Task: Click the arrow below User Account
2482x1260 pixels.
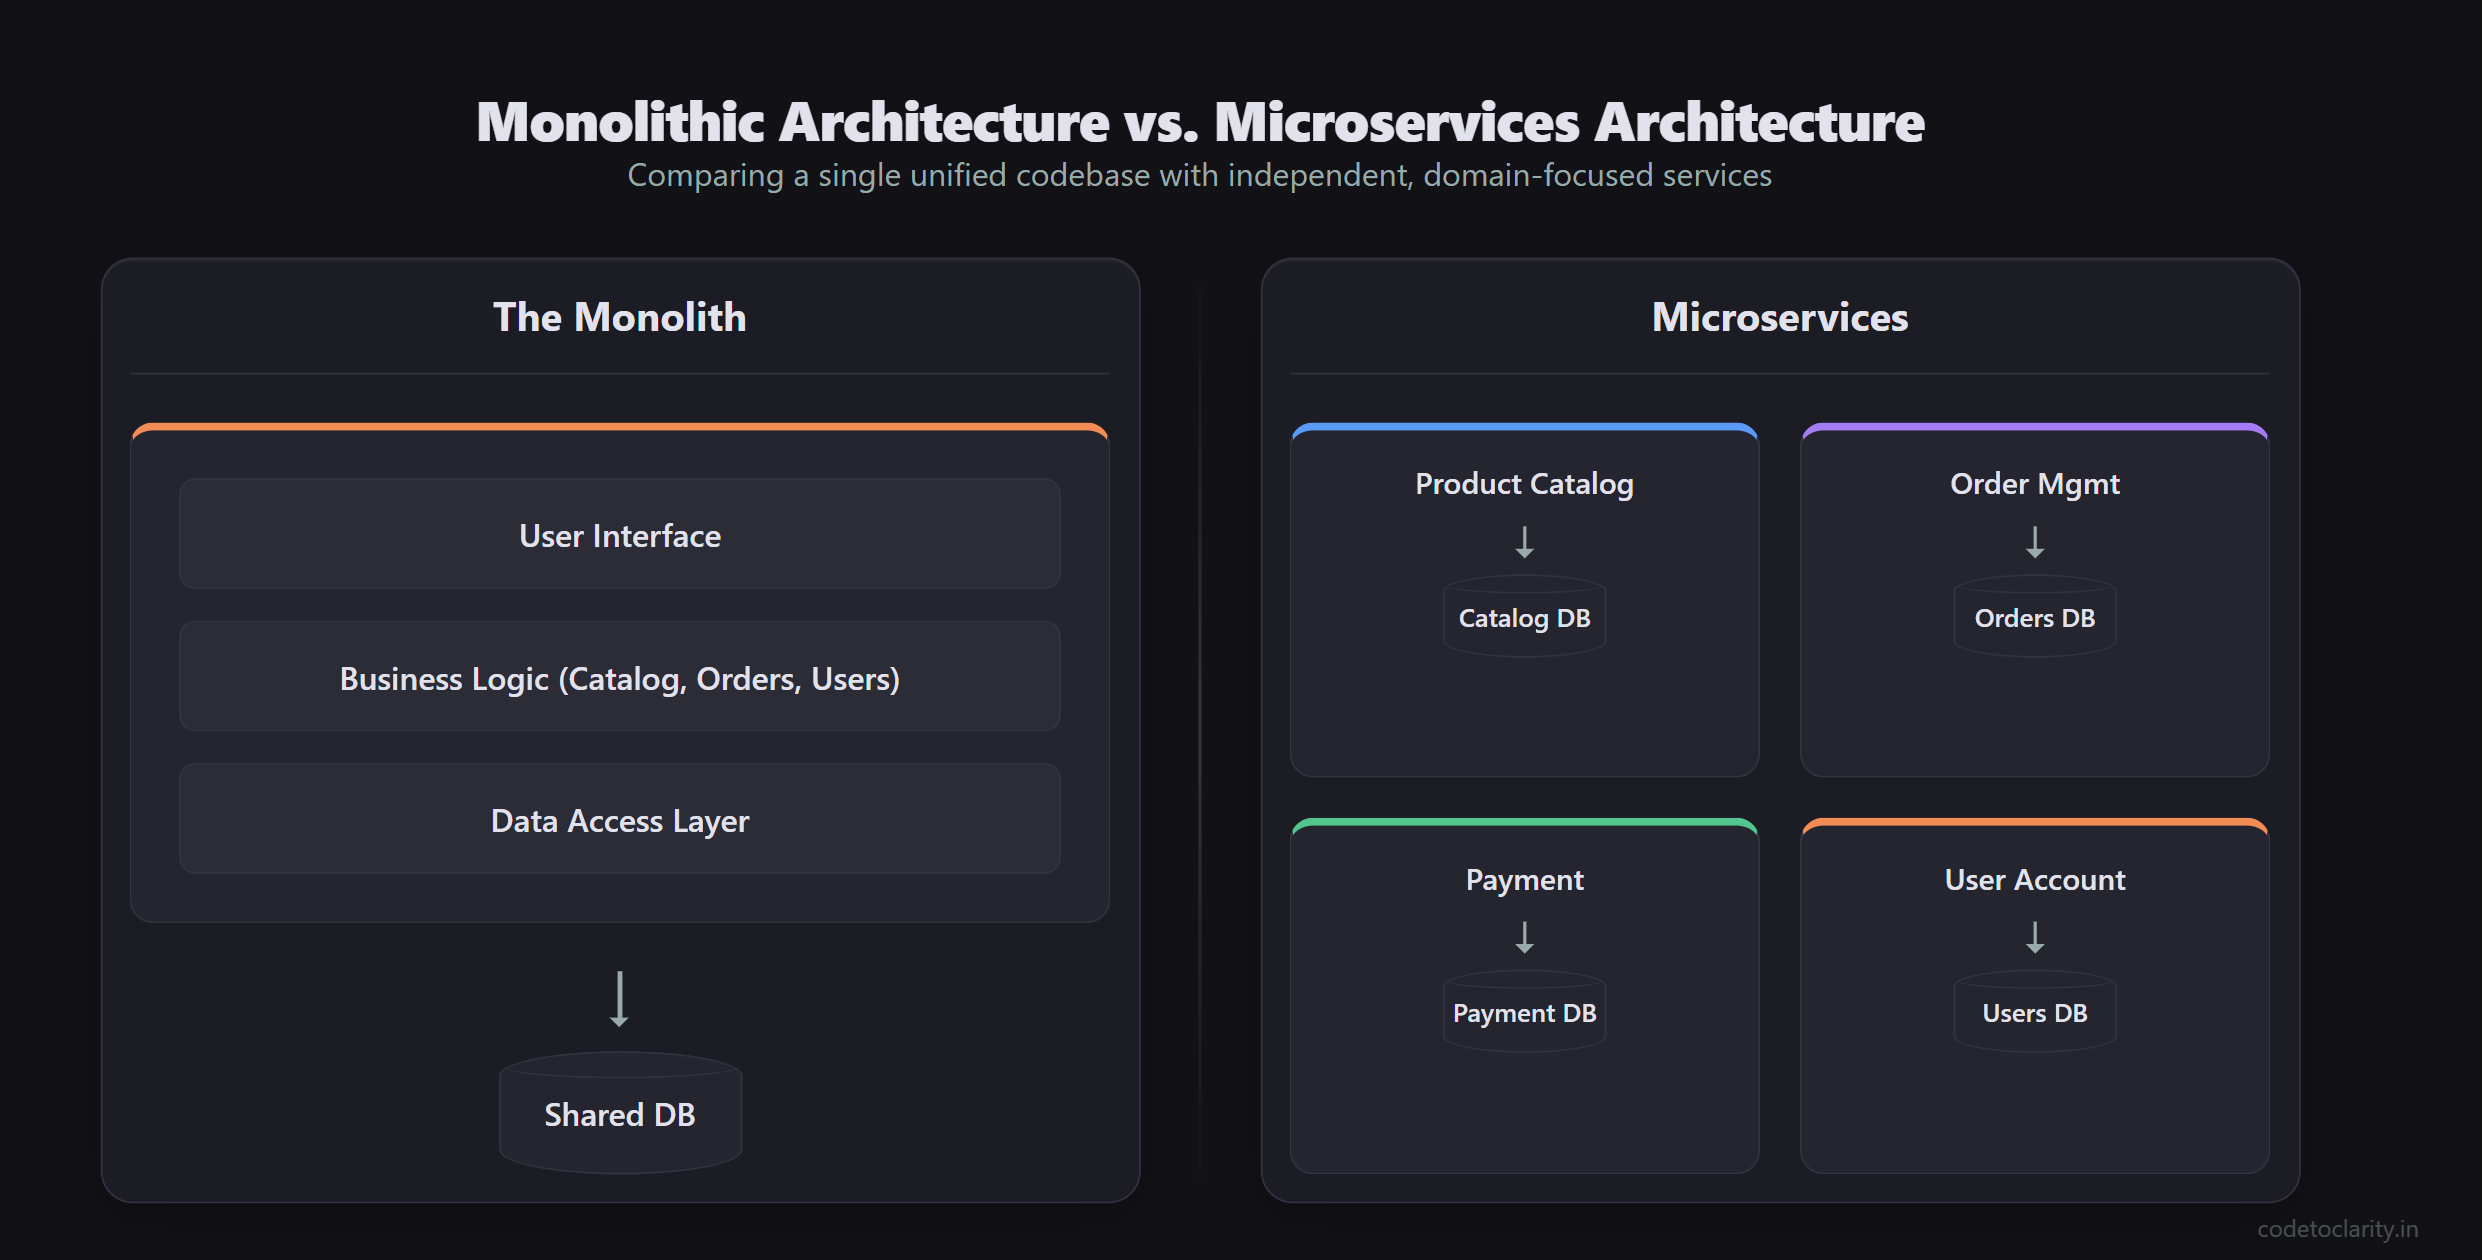Action: tap(2035, 937)
